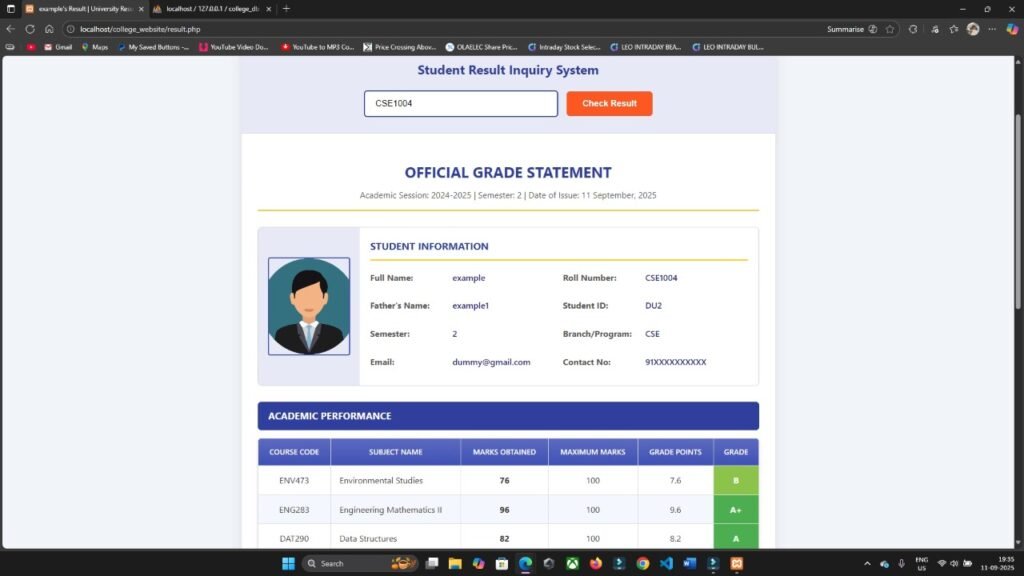Reload the page with refresh icon
The width and height of the screenshot is (1024, 576).
[x=28, y=29]
